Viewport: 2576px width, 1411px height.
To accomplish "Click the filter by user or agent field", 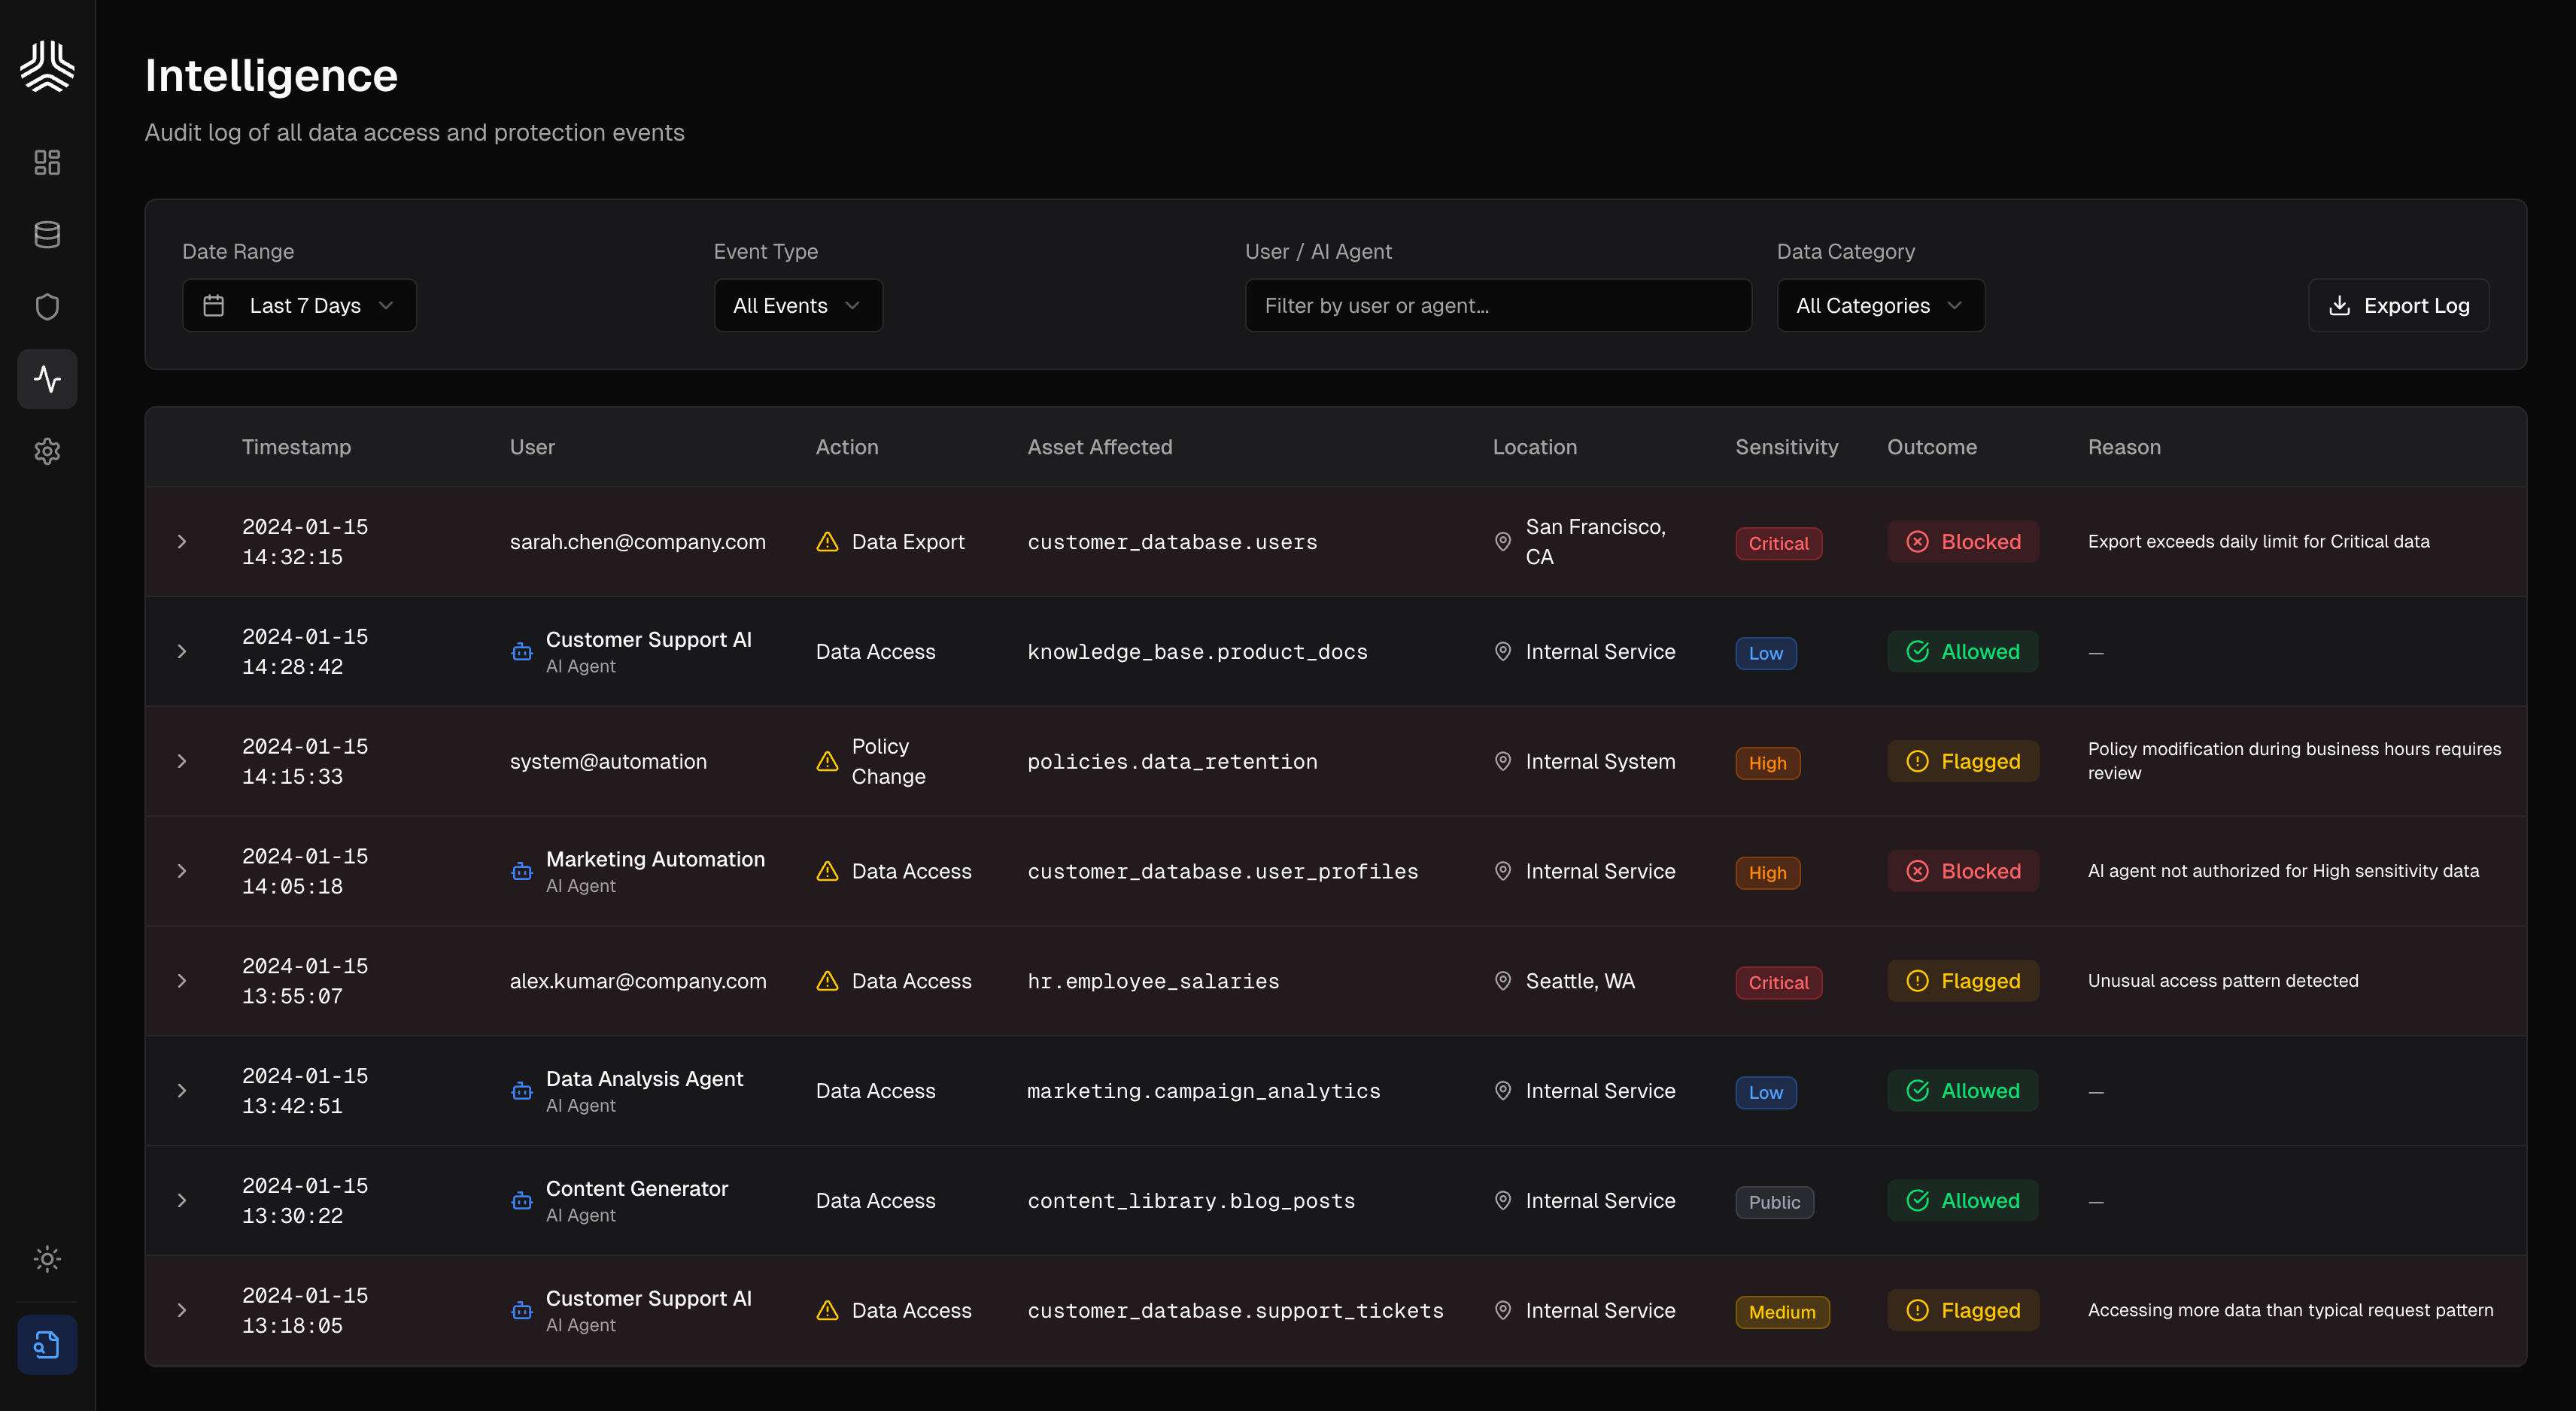I will tap(1498, 305).
